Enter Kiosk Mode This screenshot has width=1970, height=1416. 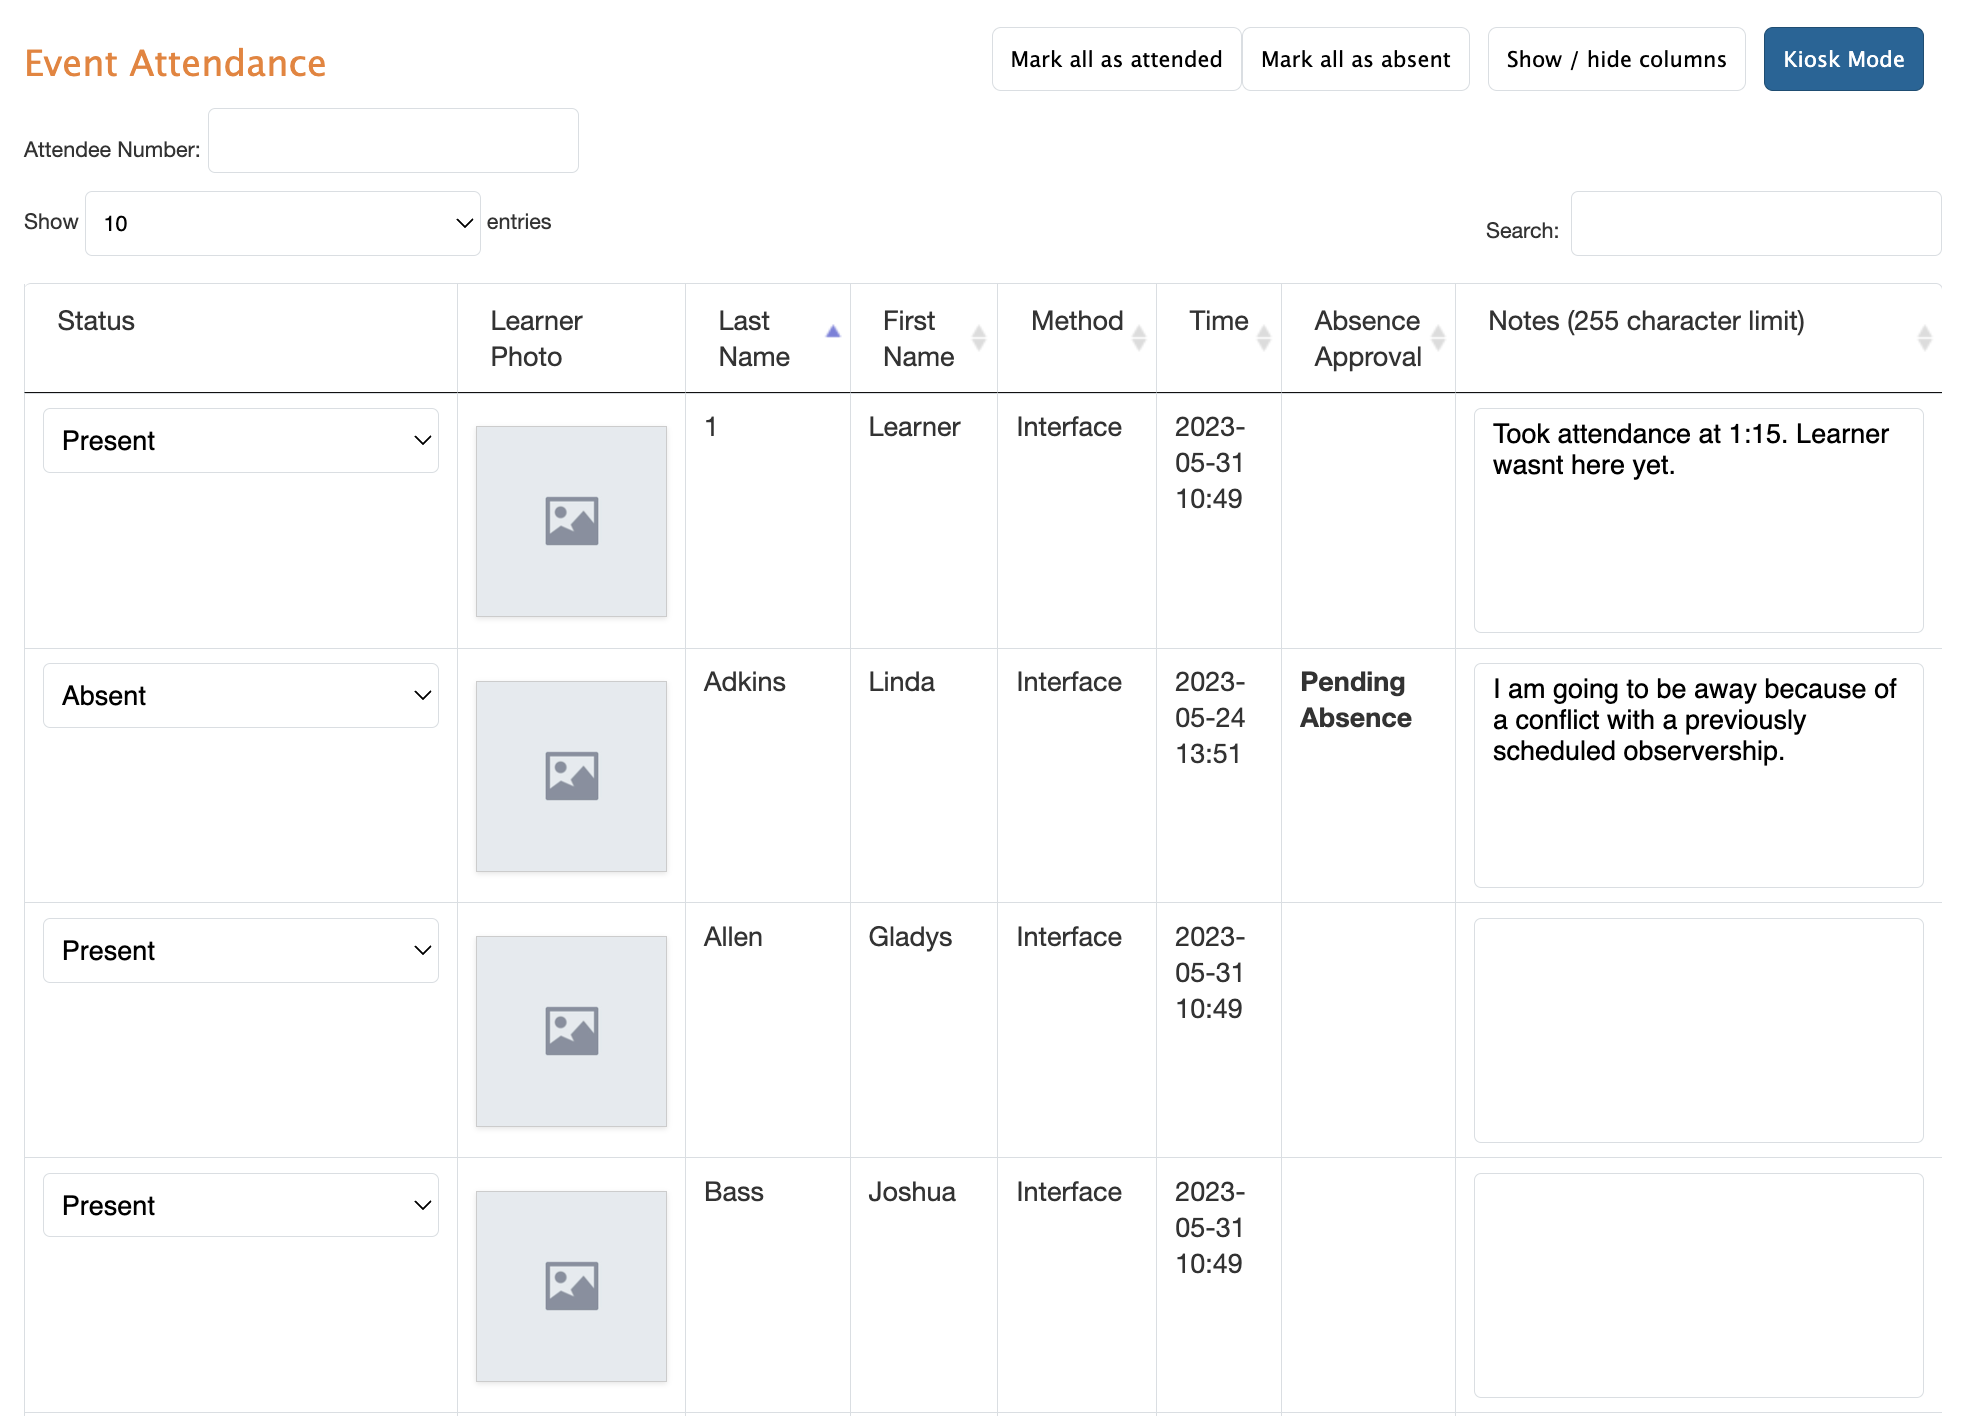point(1843,60)
